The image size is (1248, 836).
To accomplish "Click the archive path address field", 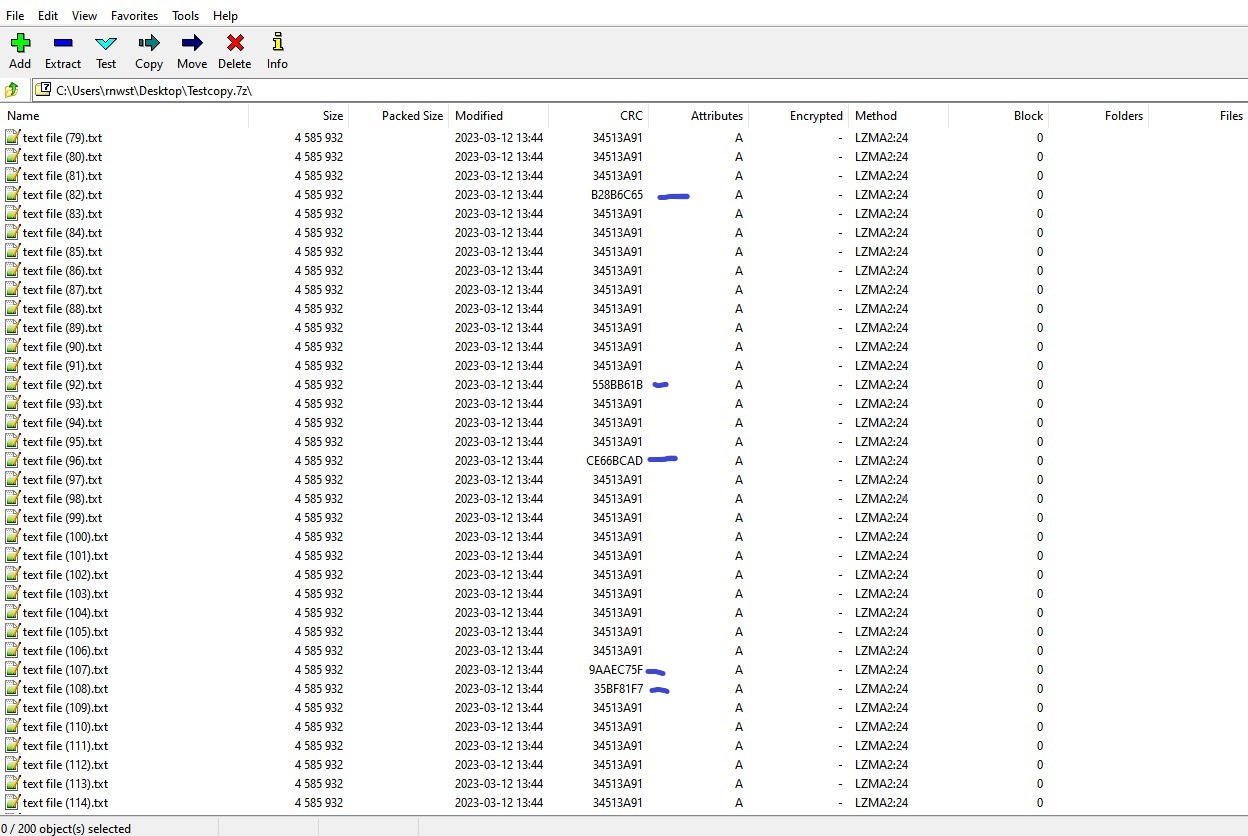I will coord(640,90).
